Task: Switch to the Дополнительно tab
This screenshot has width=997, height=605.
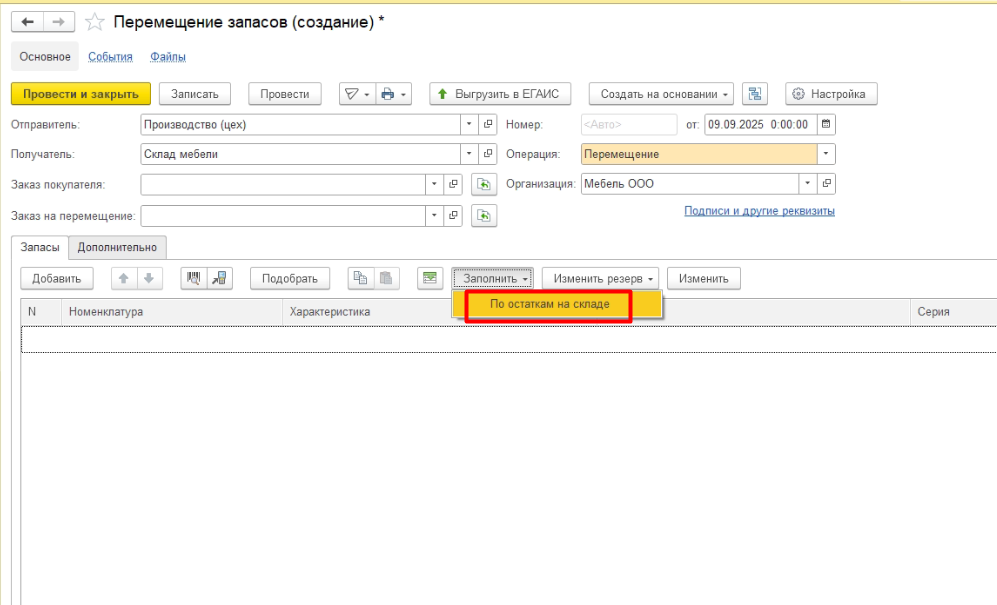Action: pos(117,247)
